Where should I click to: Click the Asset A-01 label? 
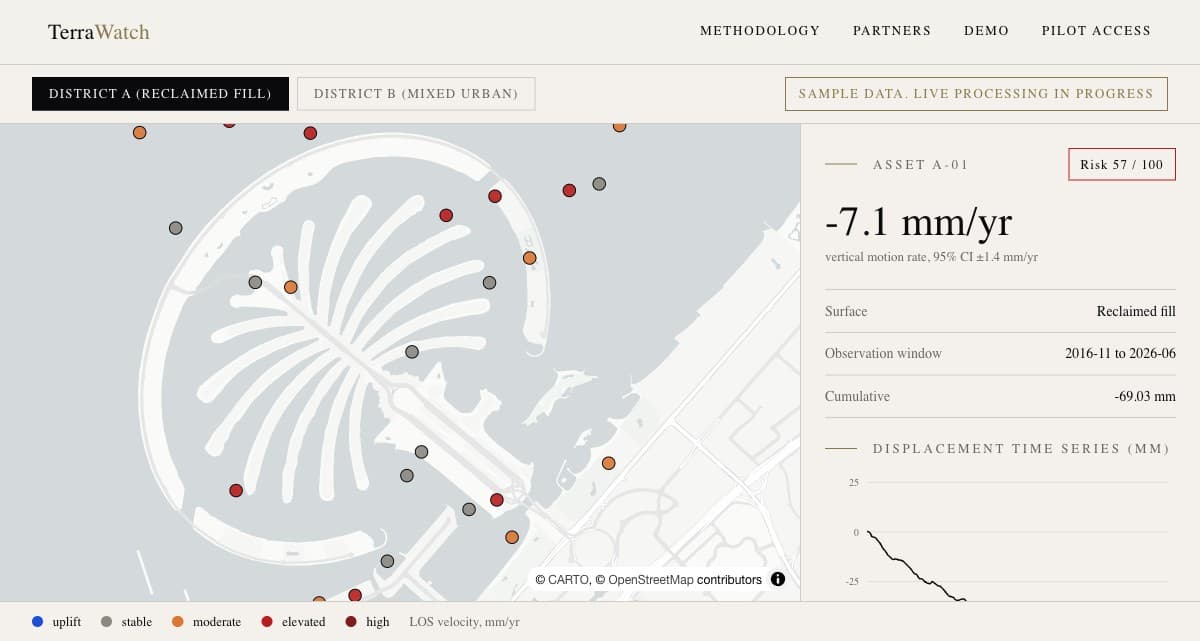921,165
